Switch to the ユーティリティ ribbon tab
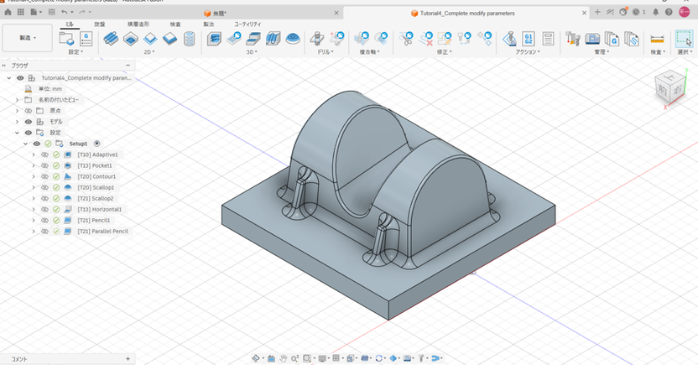Image resolution: width=698 pixels, height=365 pixels. tap(248, 24)
